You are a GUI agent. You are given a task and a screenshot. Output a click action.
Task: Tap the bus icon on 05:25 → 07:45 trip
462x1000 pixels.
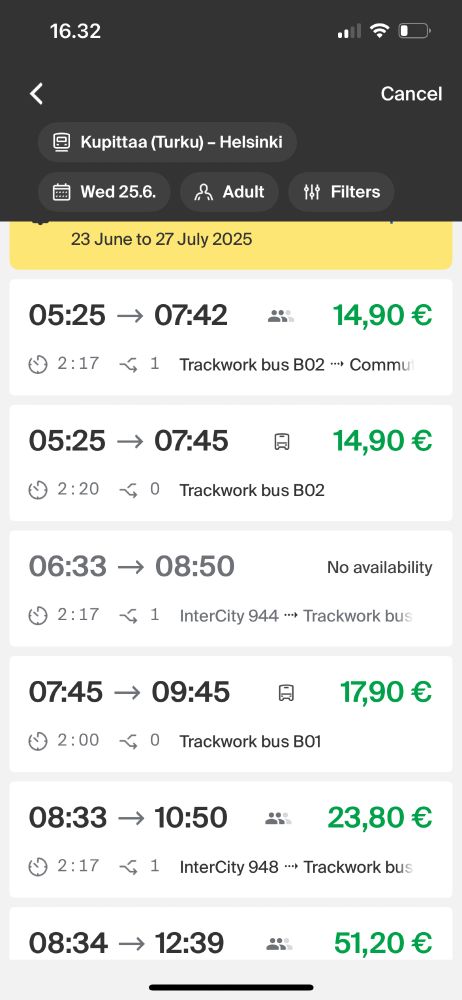[x=282, y=441]
